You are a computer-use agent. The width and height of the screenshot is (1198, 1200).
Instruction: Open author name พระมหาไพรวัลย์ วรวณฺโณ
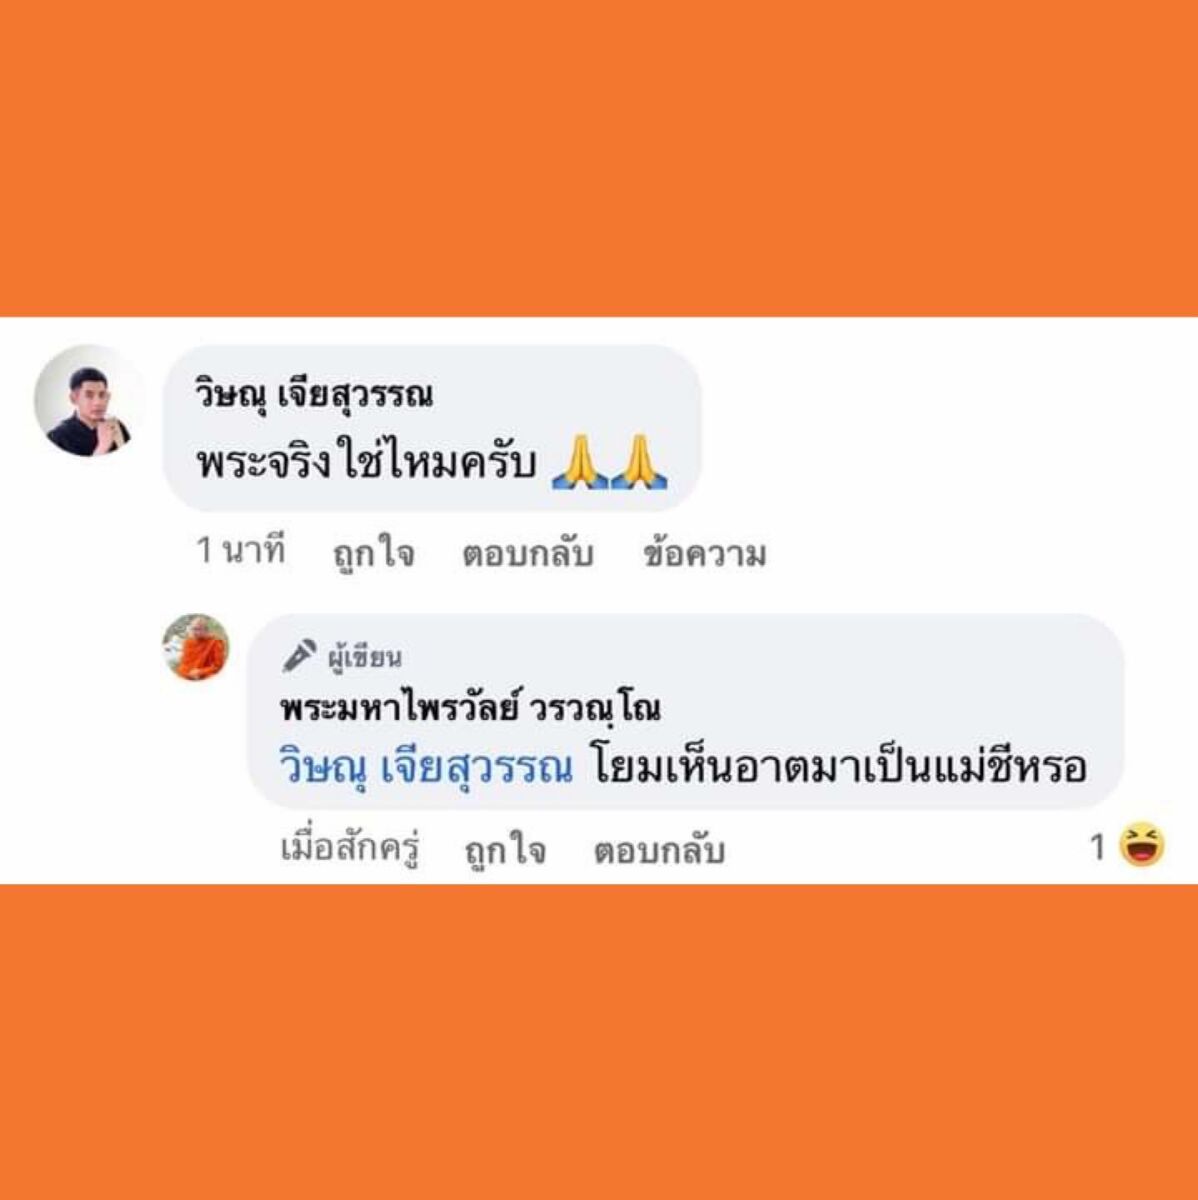[x=470, y=708]
